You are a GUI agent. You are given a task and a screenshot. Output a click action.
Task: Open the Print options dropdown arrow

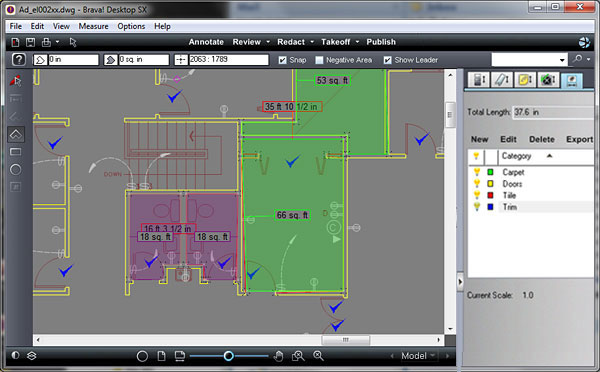pyautogui.click(x=57, y=42)
